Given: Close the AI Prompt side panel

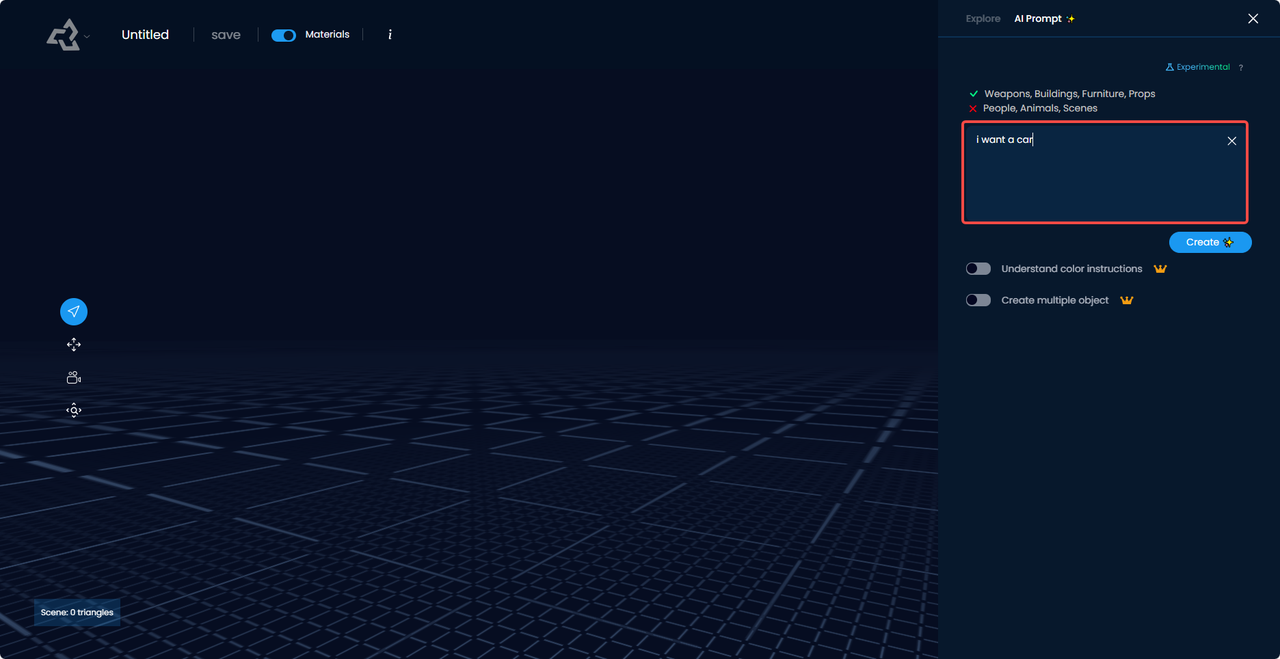Looking at the screenshot, I should pos(1253,19).
